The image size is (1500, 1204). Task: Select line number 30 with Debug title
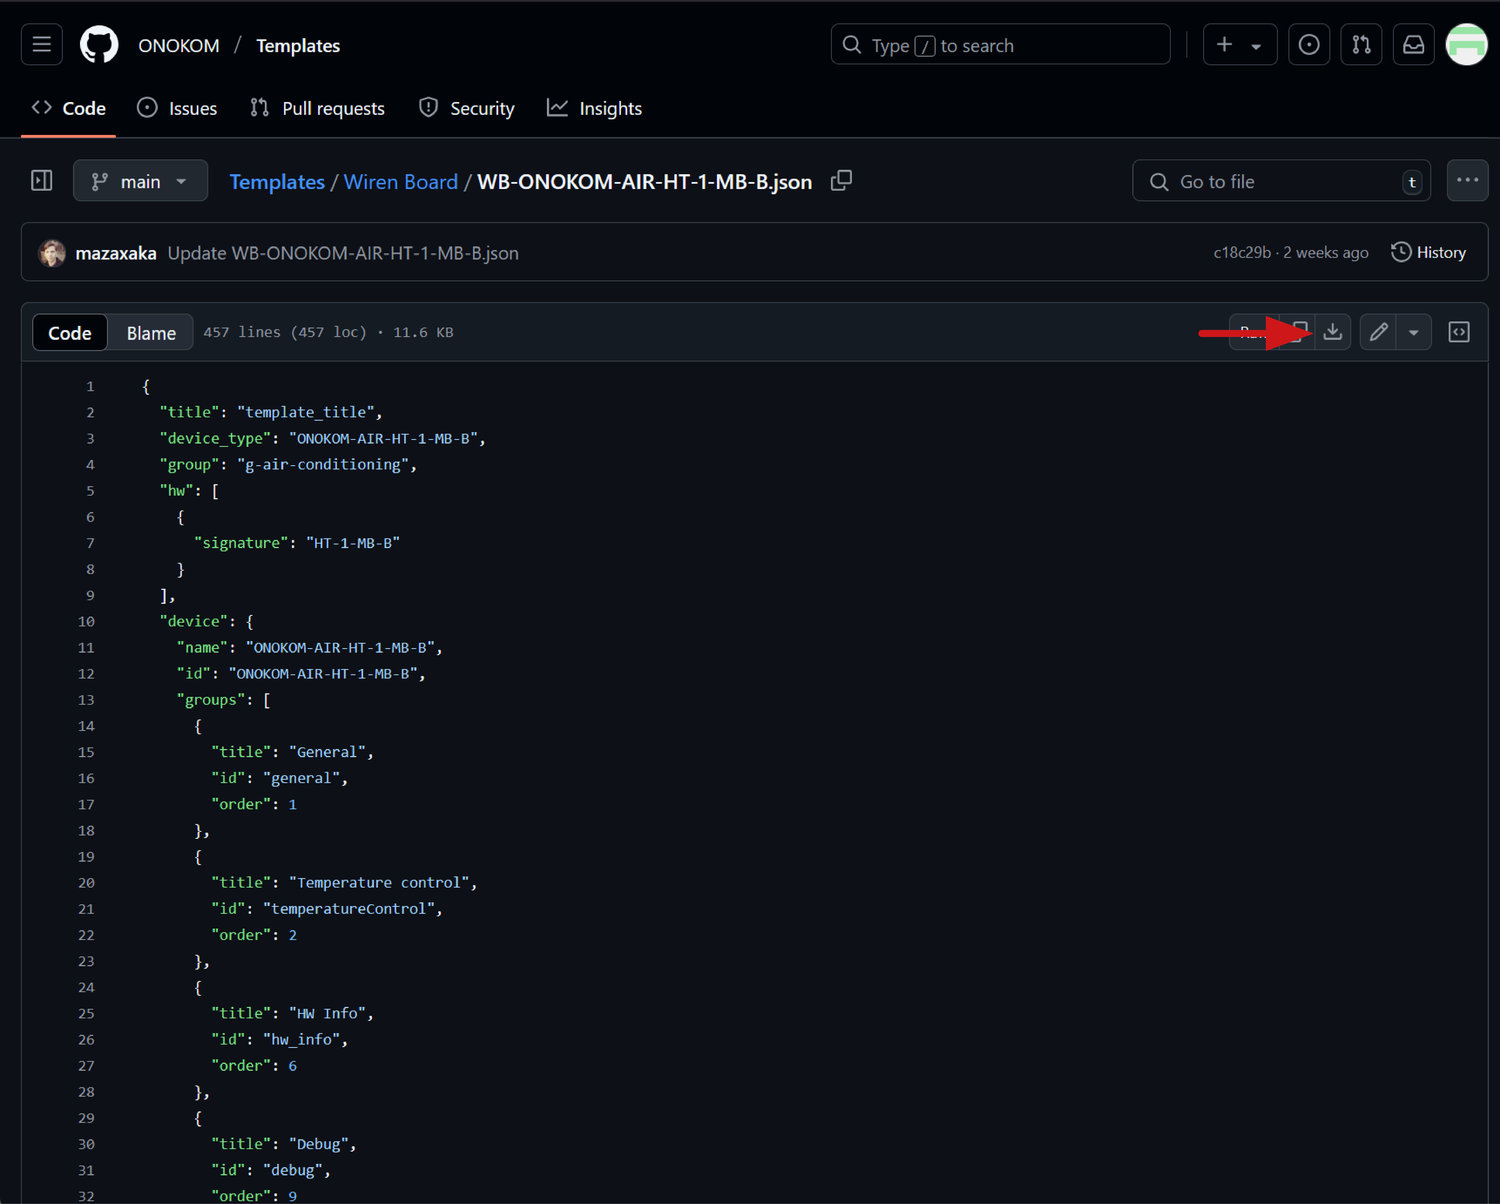[x=86, y=1144]
